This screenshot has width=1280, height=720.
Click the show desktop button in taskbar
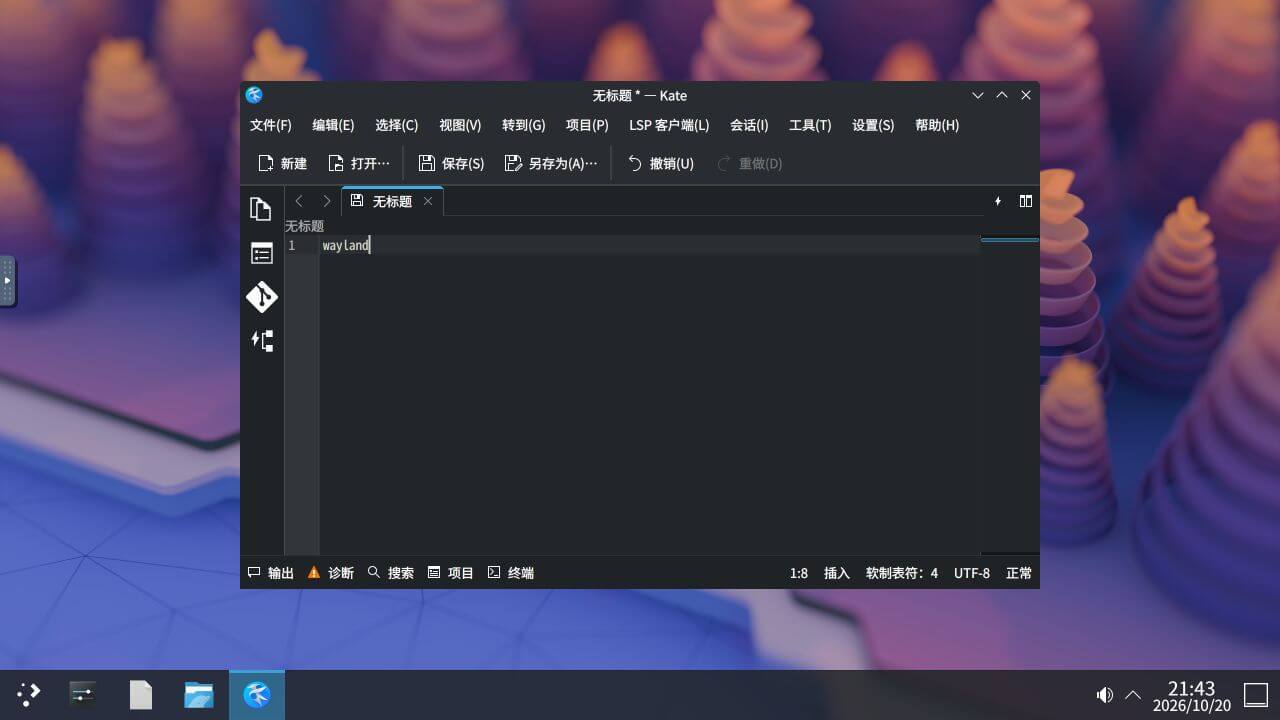coord(1255,694)
